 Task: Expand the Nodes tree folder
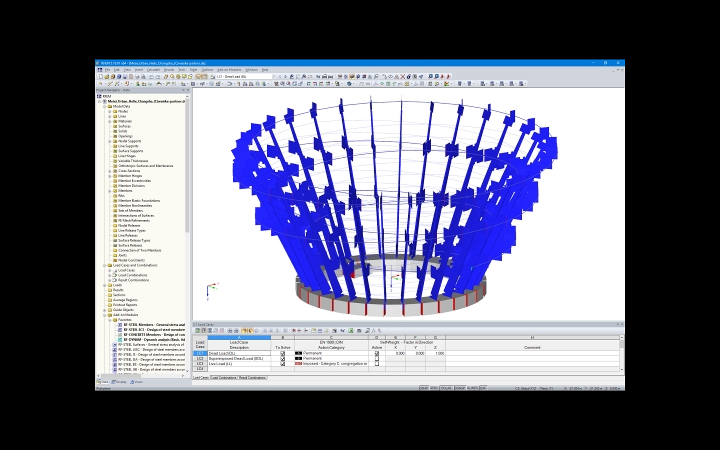click(110, 112)
